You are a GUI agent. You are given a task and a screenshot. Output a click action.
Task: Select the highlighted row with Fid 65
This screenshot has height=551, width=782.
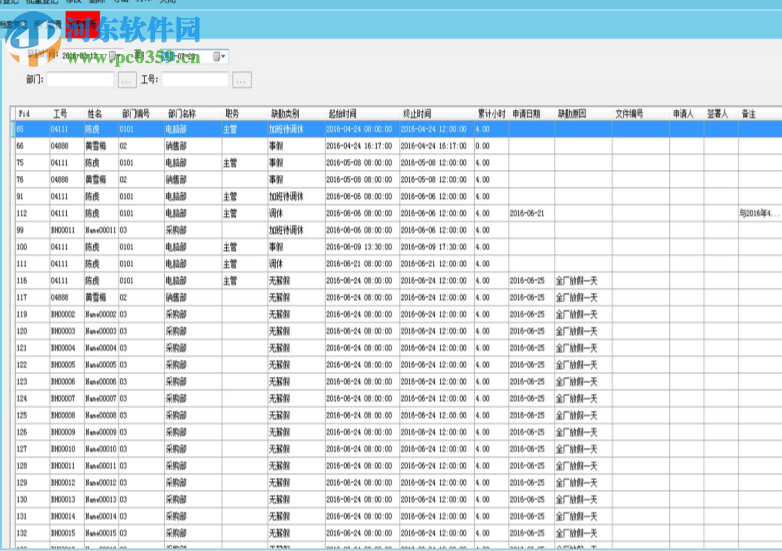coord(398,129)
